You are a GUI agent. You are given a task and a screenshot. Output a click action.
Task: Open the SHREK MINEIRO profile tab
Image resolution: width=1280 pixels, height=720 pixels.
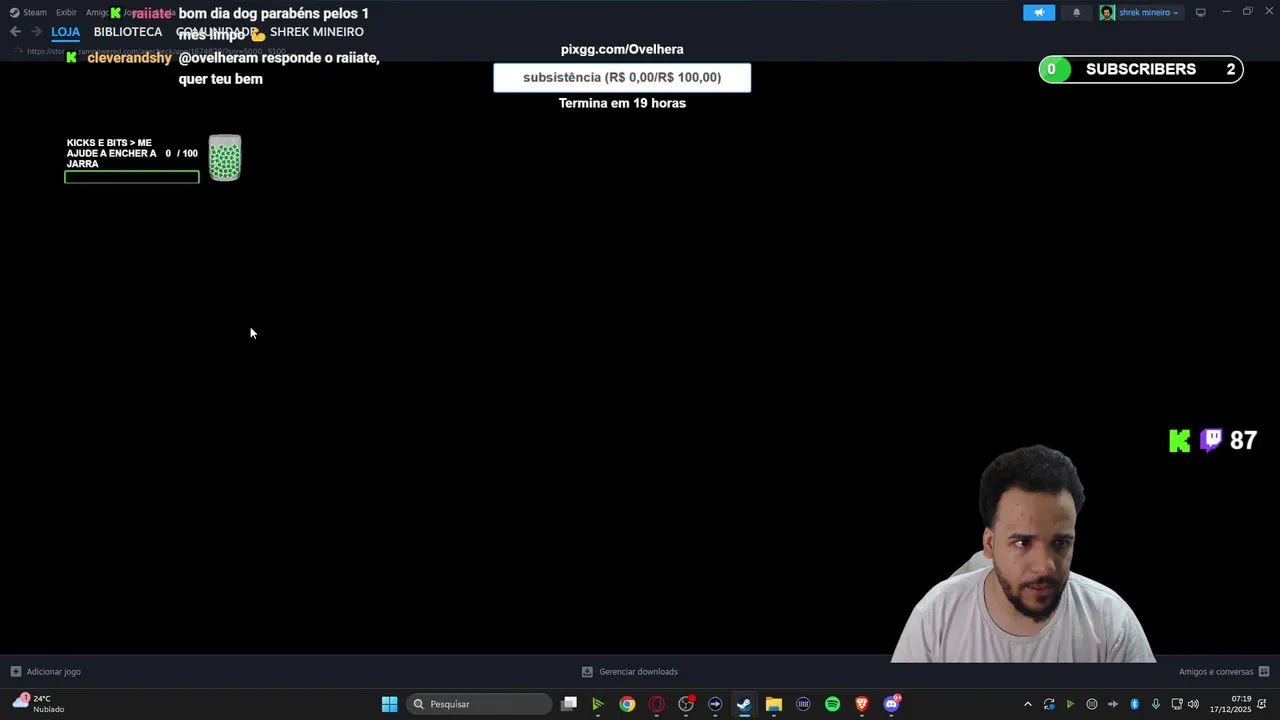coord(317,32)
